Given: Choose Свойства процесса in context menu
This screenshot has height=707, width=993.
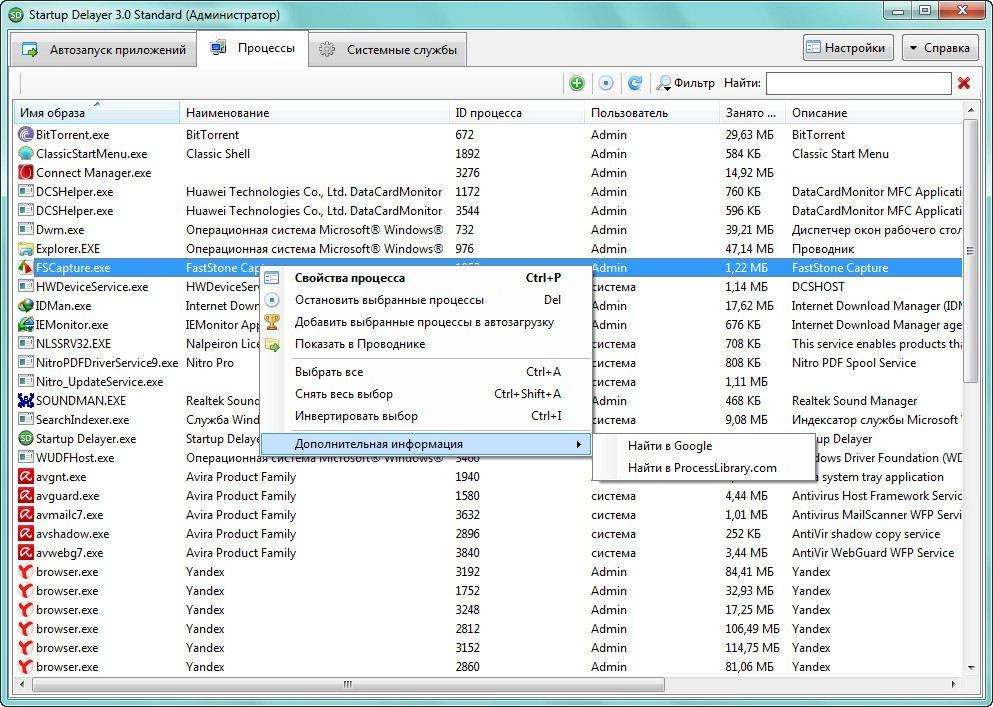Looking at the screenshot, I should (x=426, y=277).
